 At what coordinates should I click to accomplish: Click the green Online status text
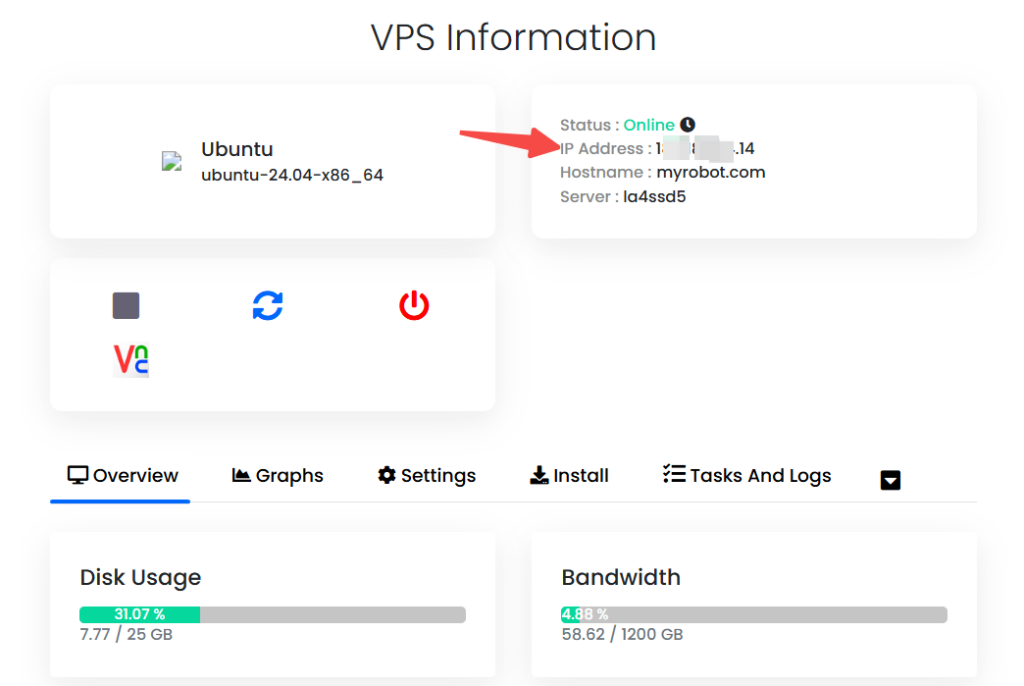pos(649,125)
